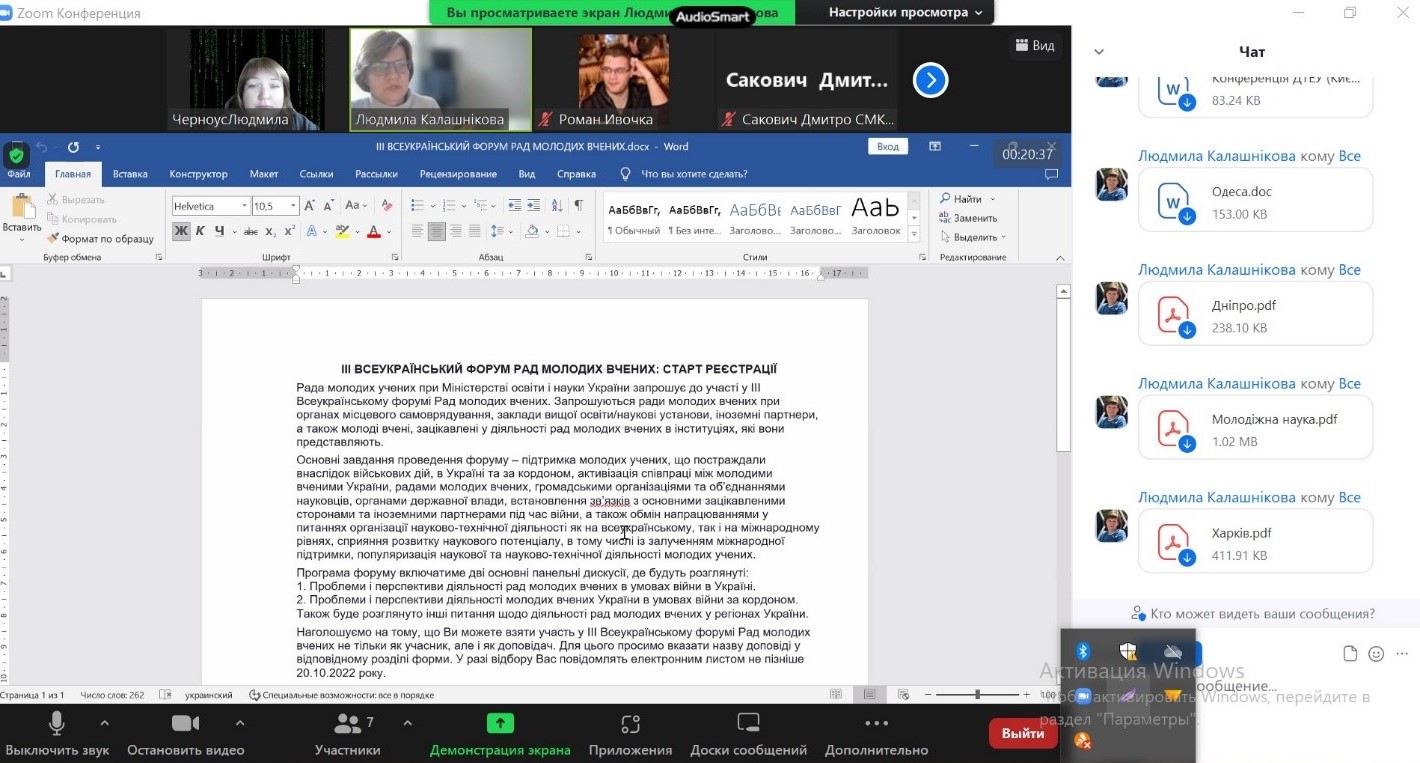The width and height of the screenshot is (1420, 763).
Task: Toggle show paragraph marks ¶
Action: (x=578, y=205)
